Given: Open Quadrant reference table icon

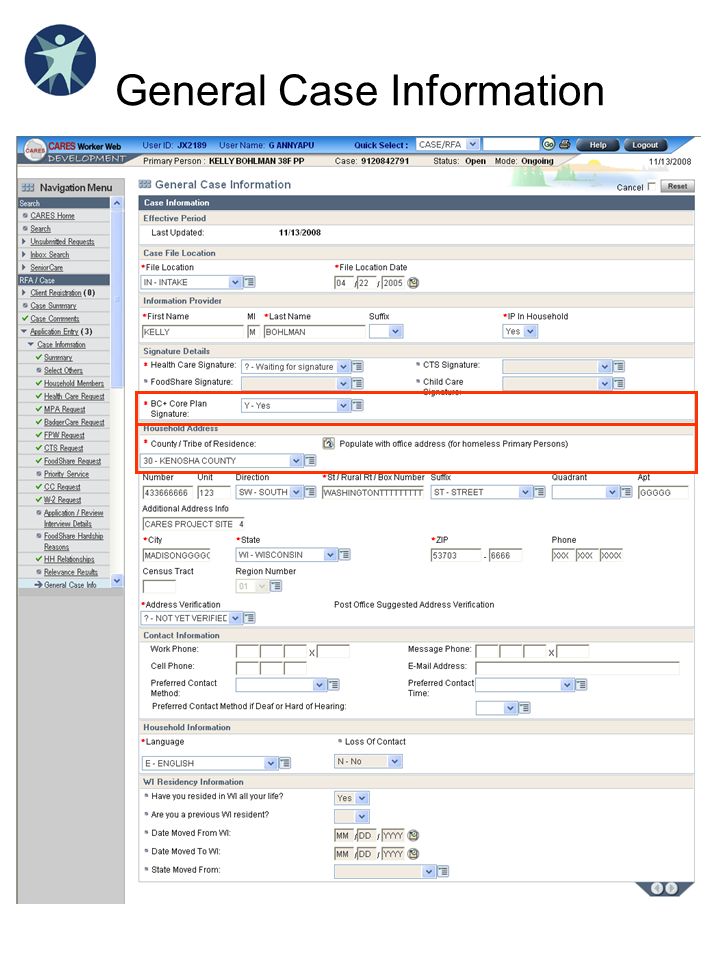Looking at the screenshot, I should [626, 492].
